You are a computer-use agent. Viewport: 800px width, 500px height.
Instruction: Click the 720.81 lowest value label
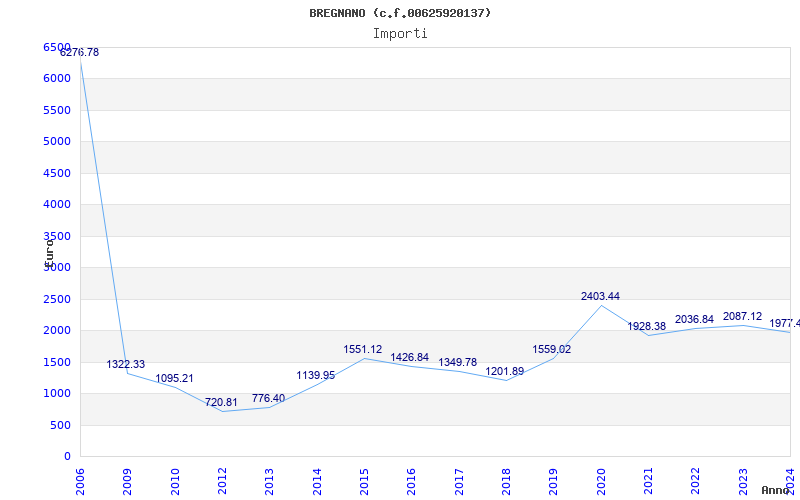221,402
